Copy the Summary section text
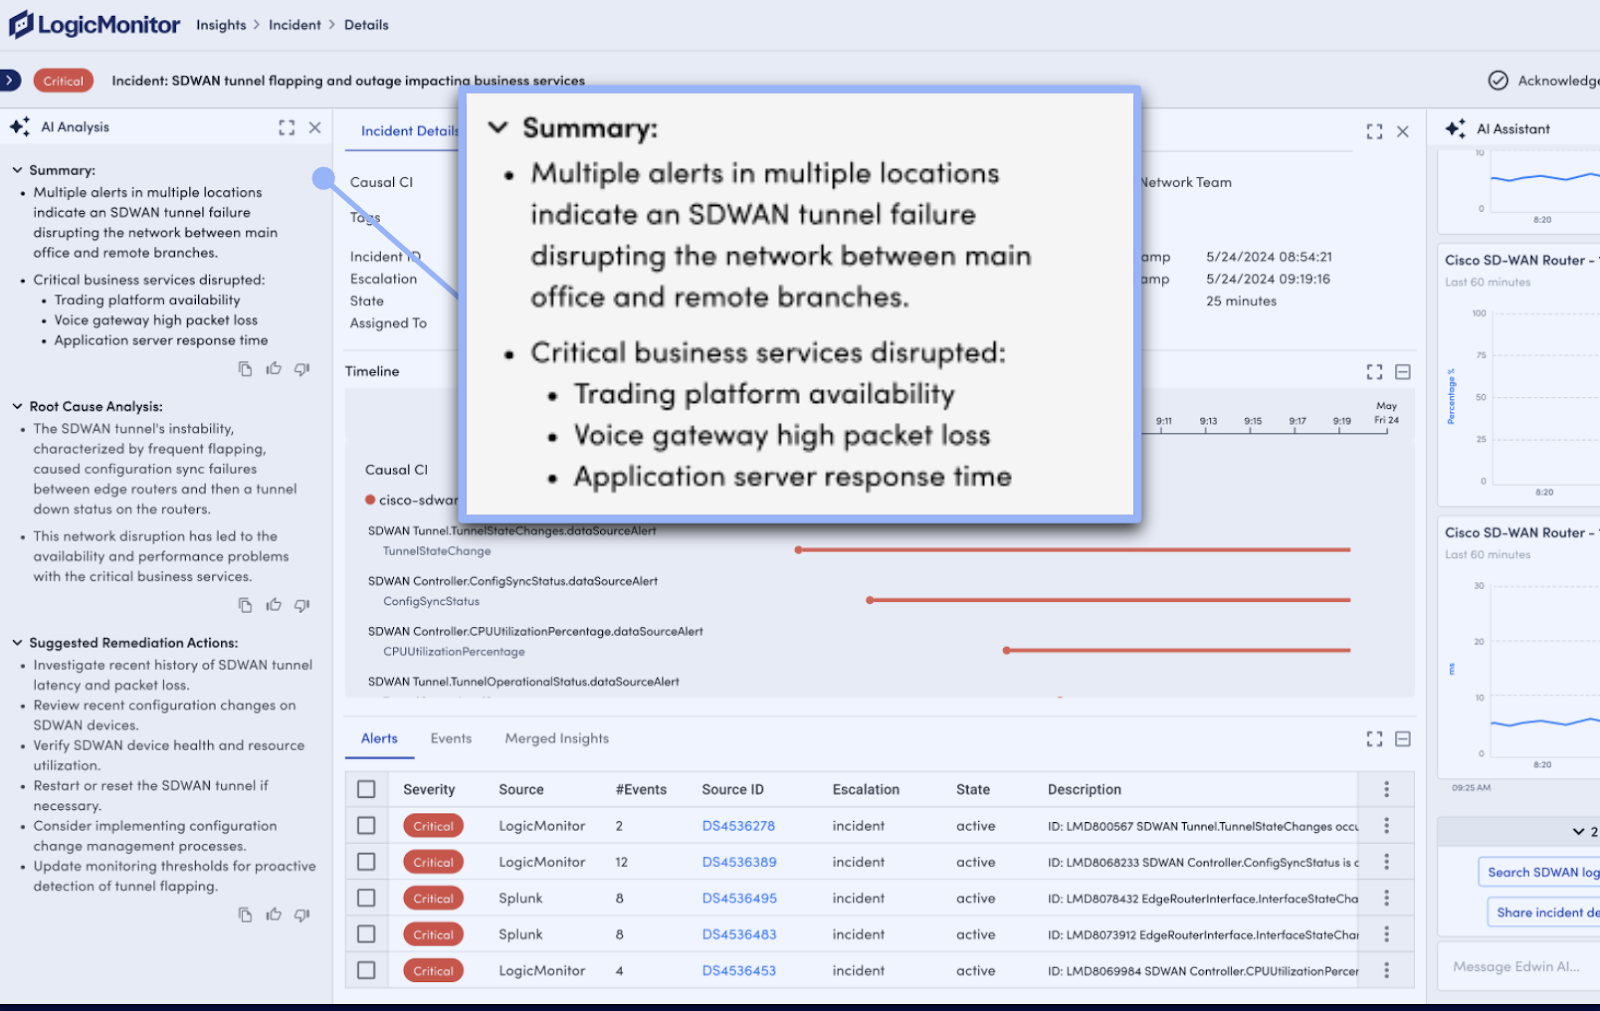Viewport: 1600px width, 1011px height. (x=245, y=369)
